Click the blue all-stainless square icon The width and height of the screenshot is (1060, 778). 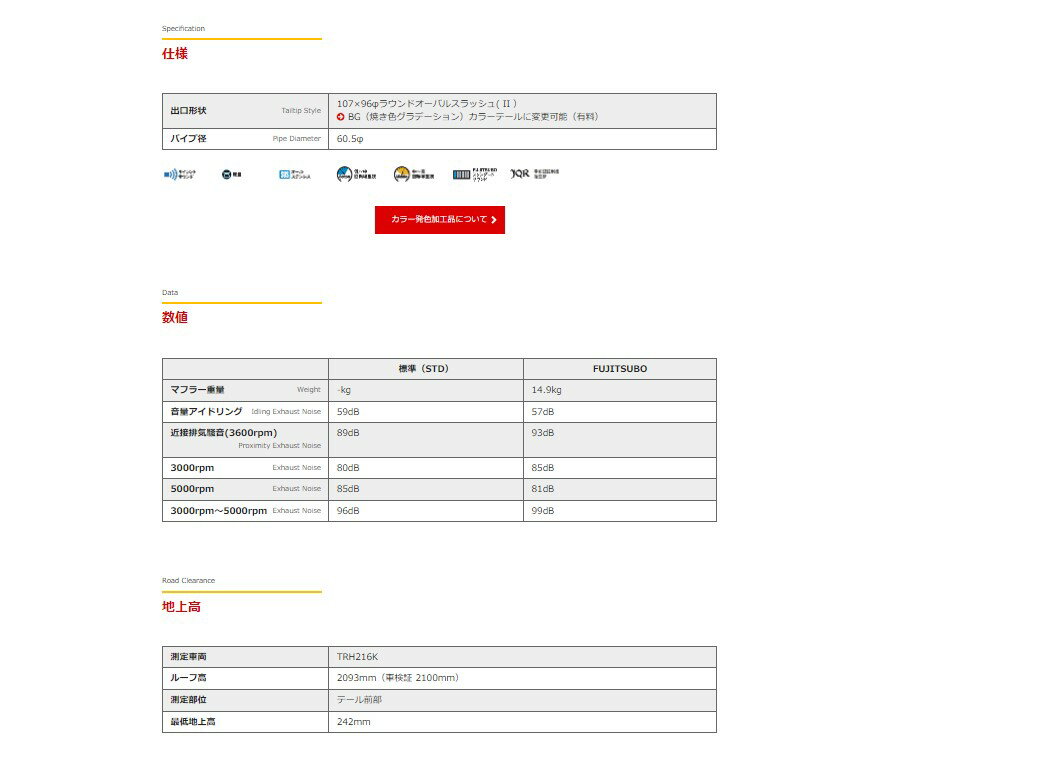pos(285,174)
